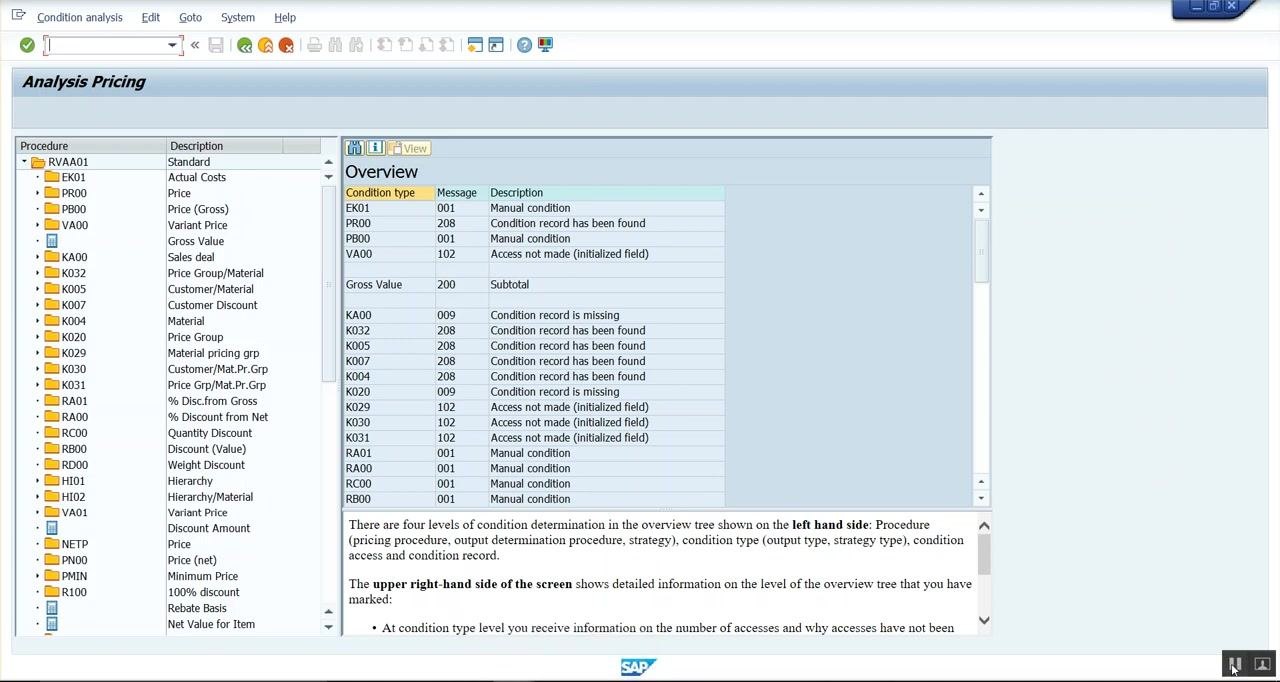This screenshot has height=682, width=1280.
Task: Click the Create Shortcut icon
Action: (496, 45)
